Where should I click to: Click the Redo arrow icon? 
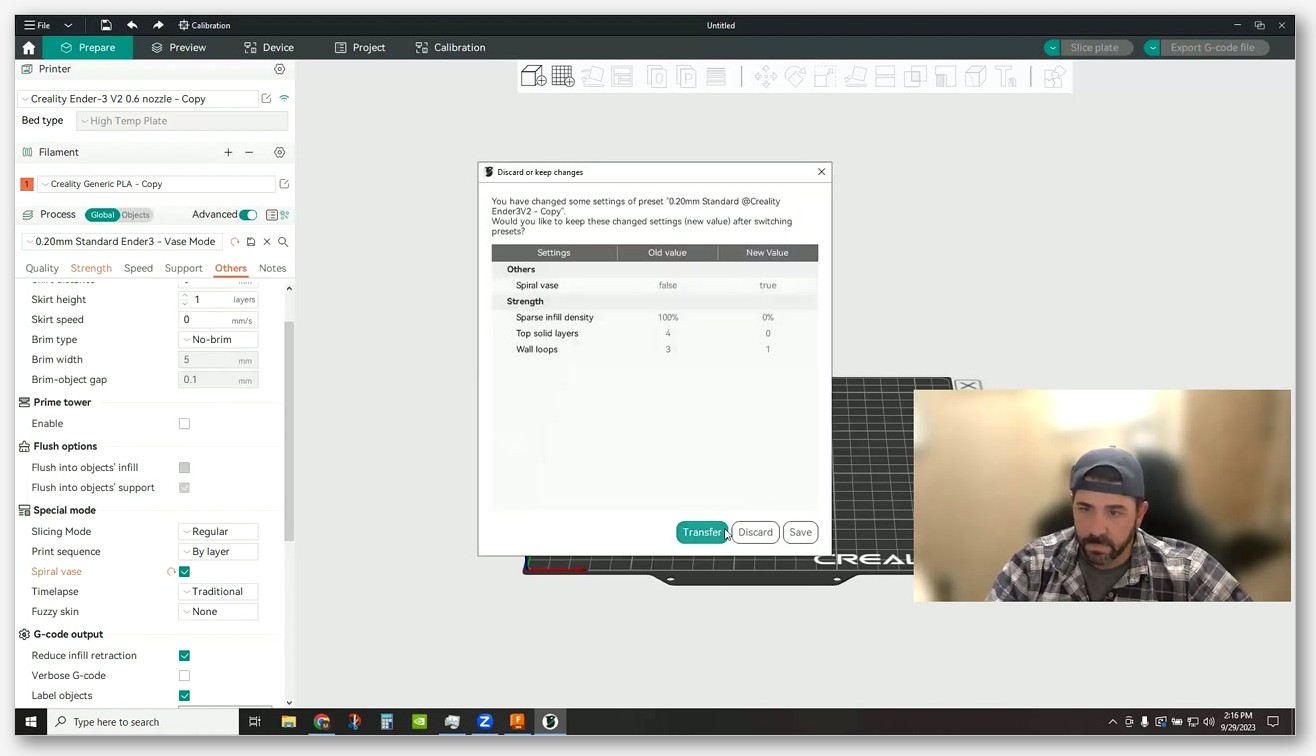(x=158, y=25)
